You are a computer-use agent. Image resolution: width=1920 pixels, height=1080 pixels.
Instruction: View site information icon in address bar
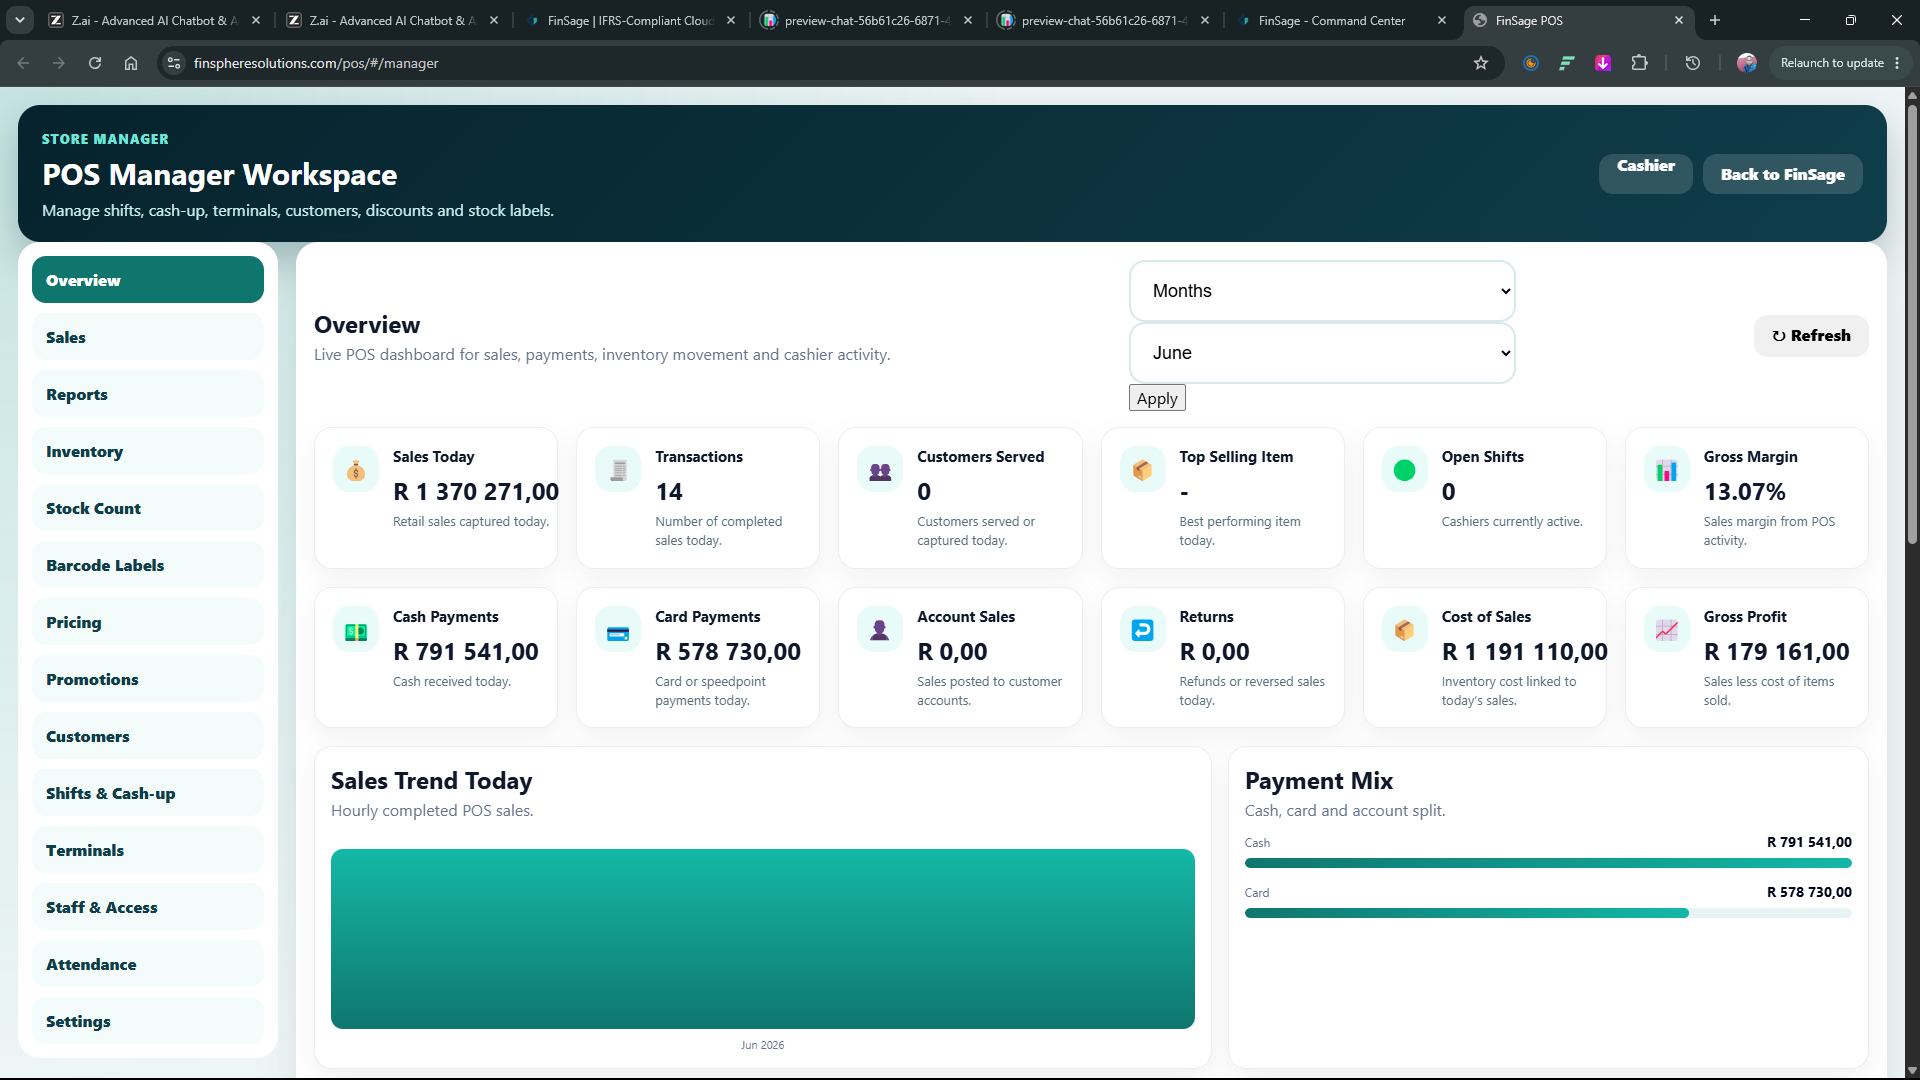(x=174, y=63)
